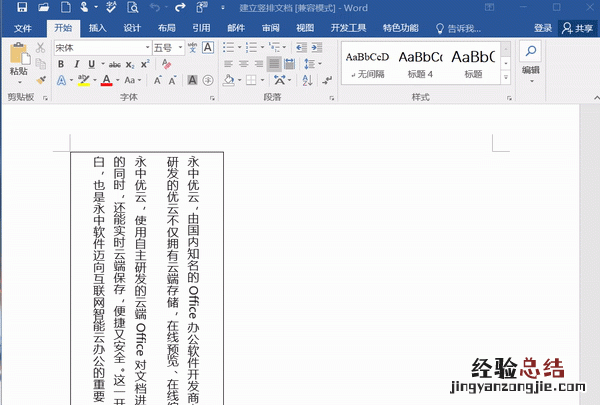Open the Asian layout A menu
The height and width of the screenshot is (405, 600).
click(x=282, y=80)
